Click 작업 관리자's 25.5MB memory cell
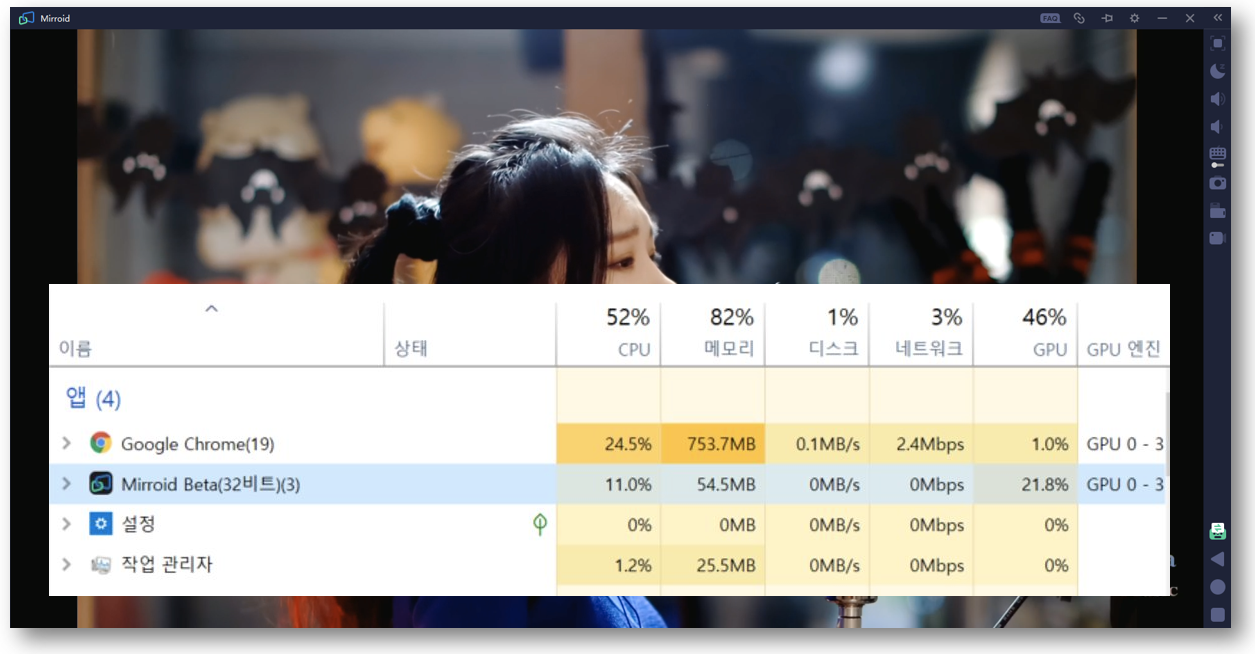The height and width of the screenshot is (654, 1255). point(713,565)
